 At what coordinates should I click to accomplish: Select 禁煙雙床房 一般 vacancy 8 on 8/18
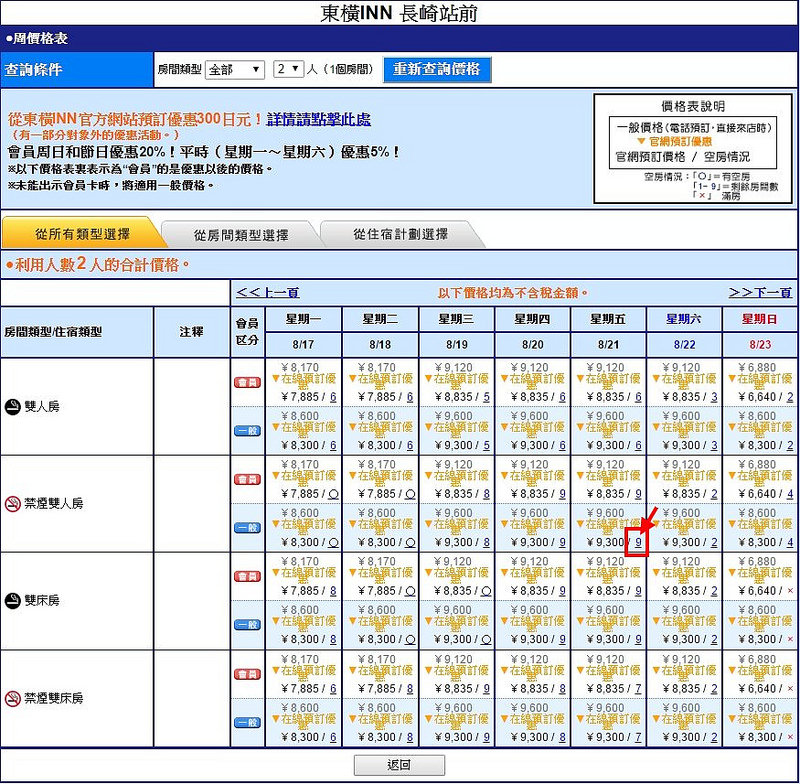click(x=410, y=737)
